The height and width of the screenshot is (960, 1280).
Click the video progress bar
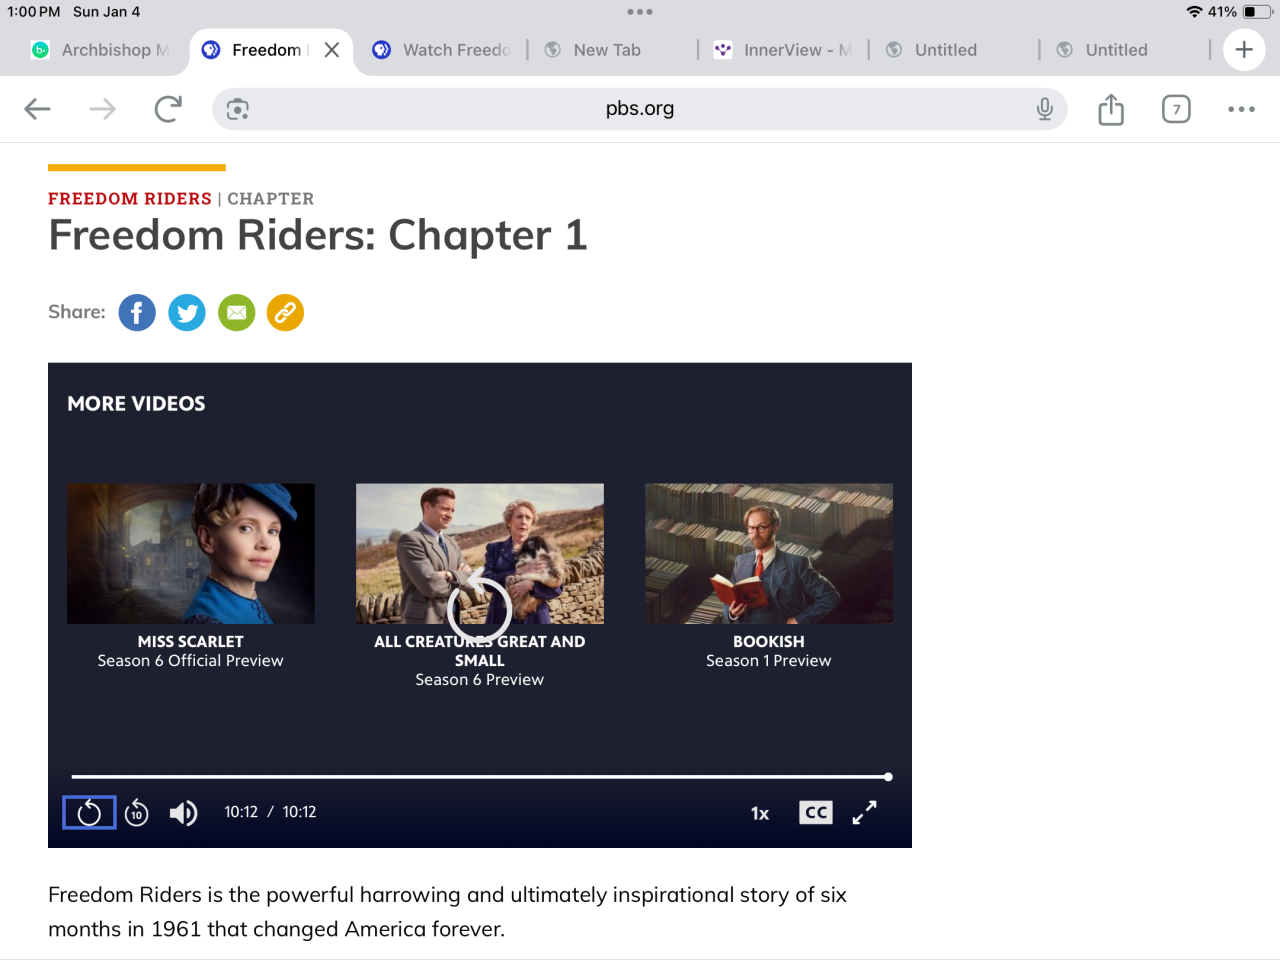coord(480,777)
